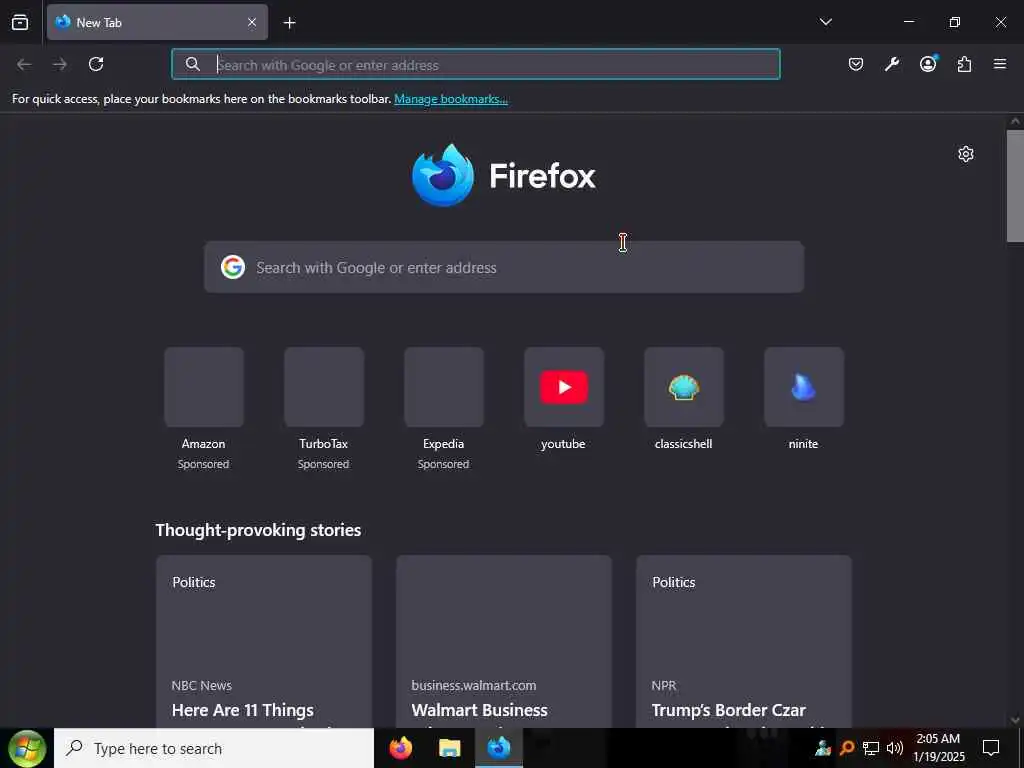Open the network icon in system tray
The image size is (1024, 768).
871,748
